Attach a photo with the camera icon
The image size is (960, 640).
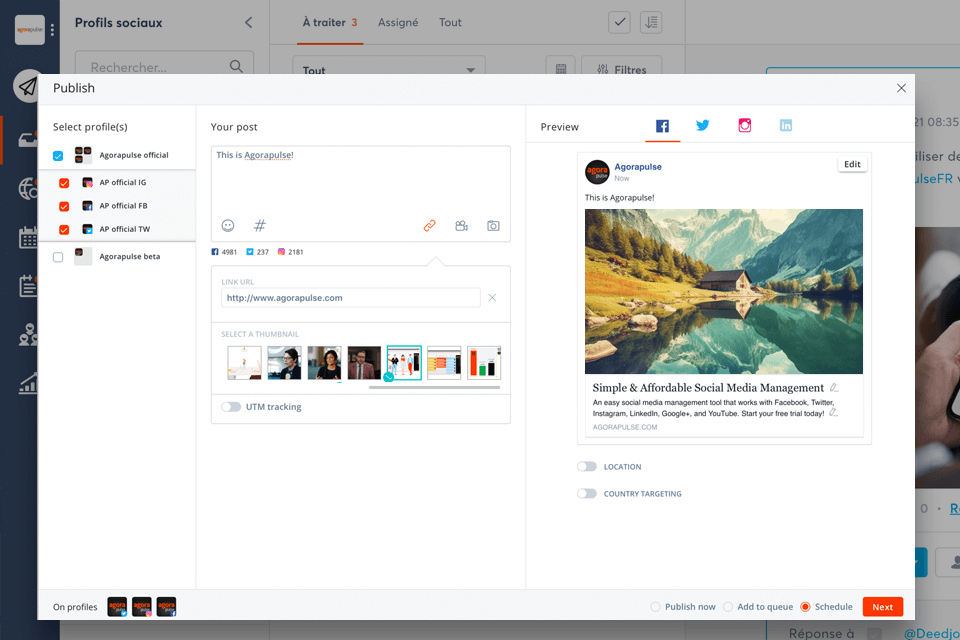tap(493, 226)
